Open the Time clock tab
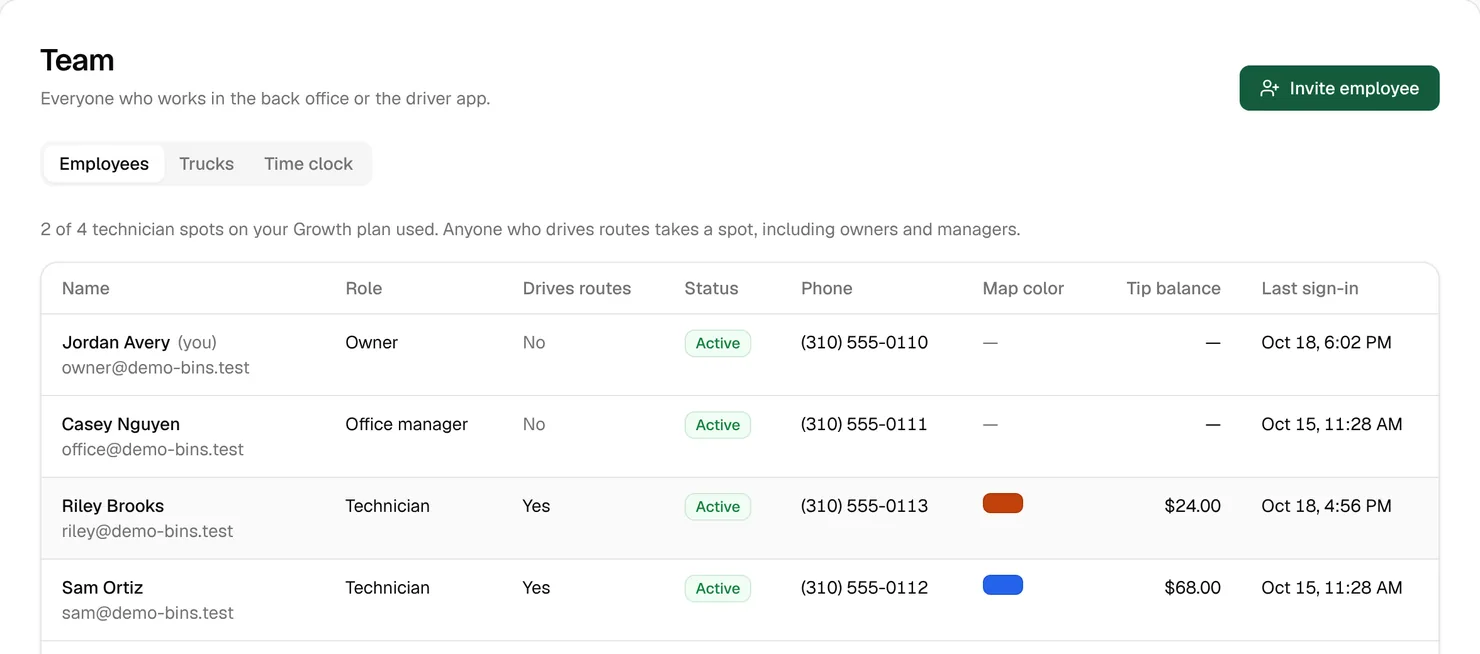The width and height of the screenshot is (1480, 654). [x=308, y=164]
